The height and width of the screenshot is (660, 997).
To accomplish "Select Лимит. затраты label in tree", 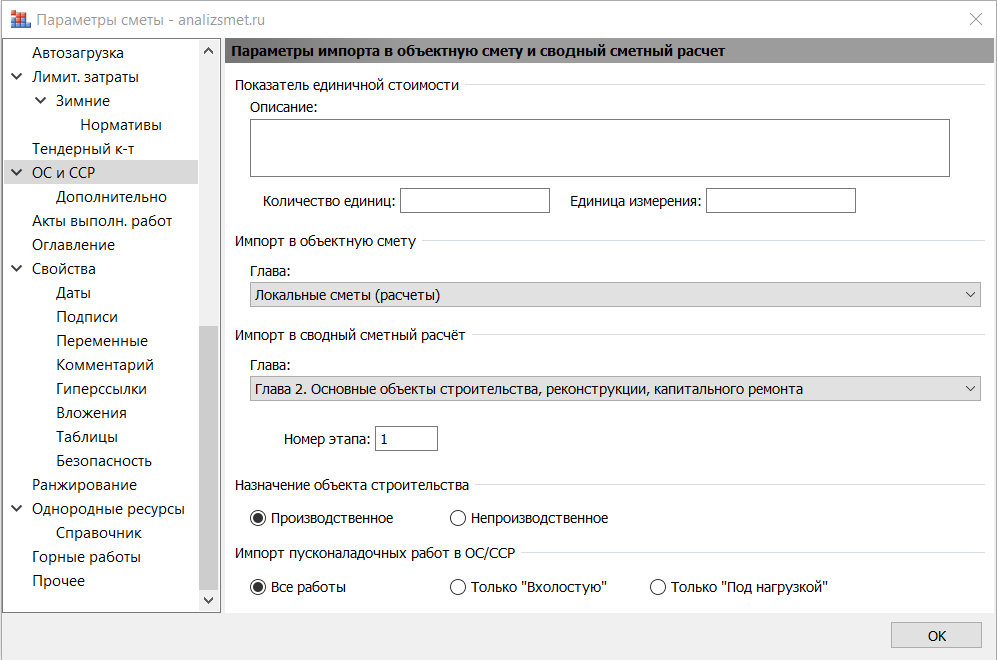I will point(85,77).
